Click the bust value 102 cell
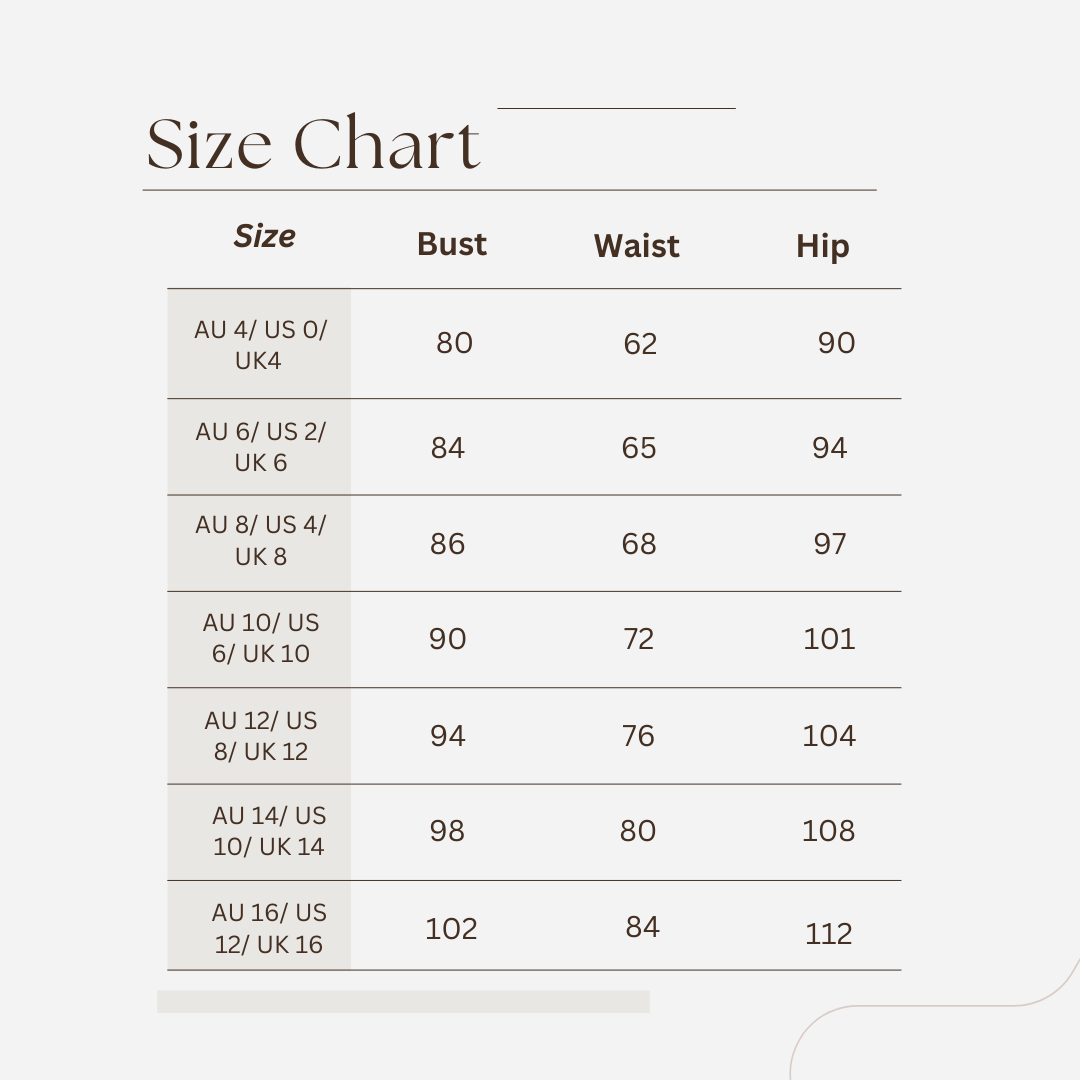Viewport: 1080px width, 1080px height. [451, 929]
